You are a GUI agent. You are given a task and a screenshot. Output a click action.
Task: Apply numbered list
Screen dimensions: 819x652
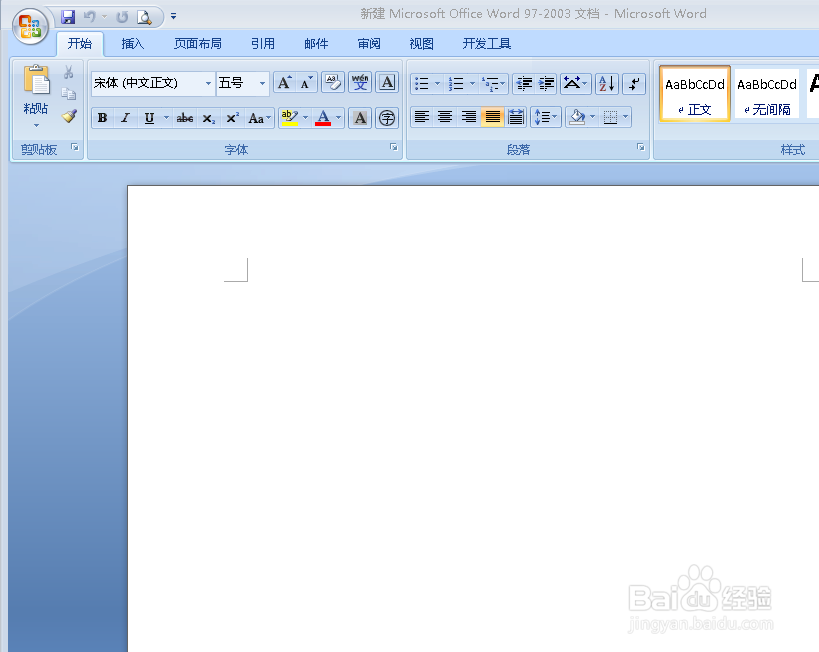pos(457,84)
